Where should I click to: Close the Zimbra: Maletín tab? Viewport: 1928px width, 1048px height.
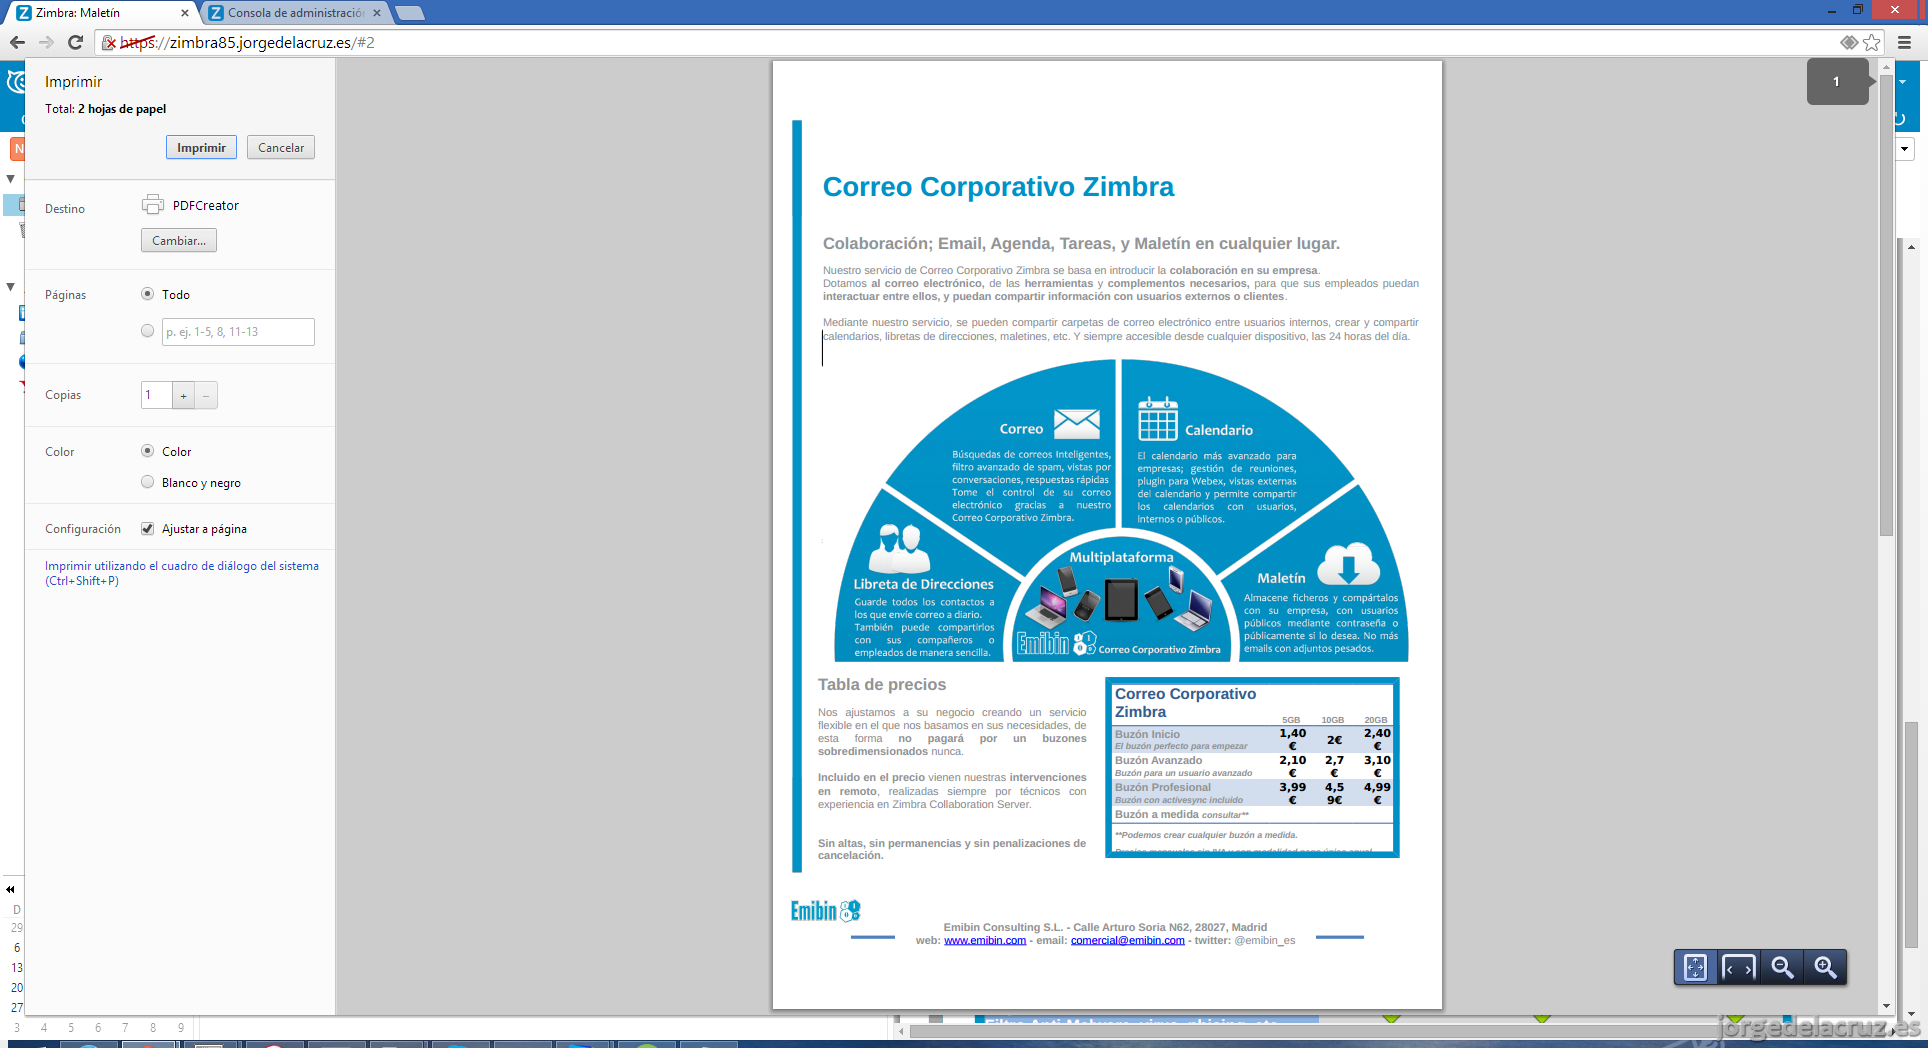coord(184,13)
